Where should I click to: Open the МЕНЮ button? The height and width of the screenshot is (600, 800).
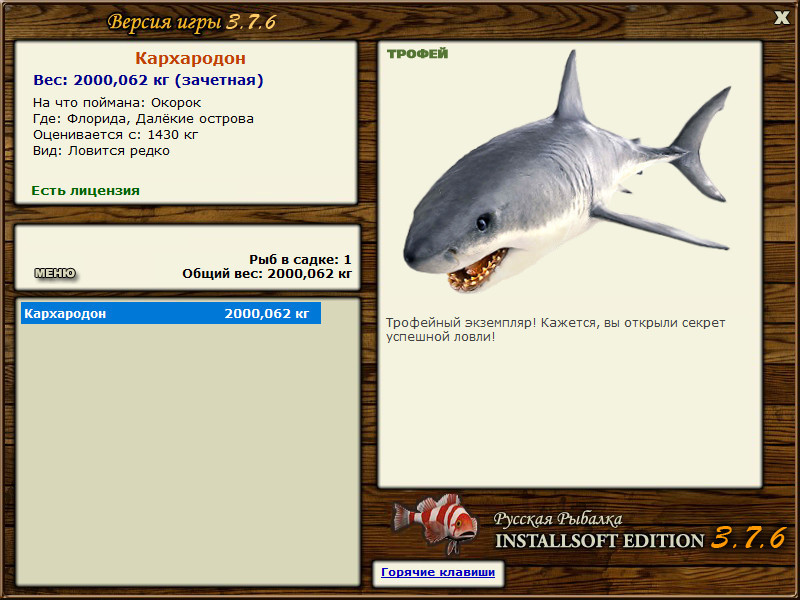point(55,273)
